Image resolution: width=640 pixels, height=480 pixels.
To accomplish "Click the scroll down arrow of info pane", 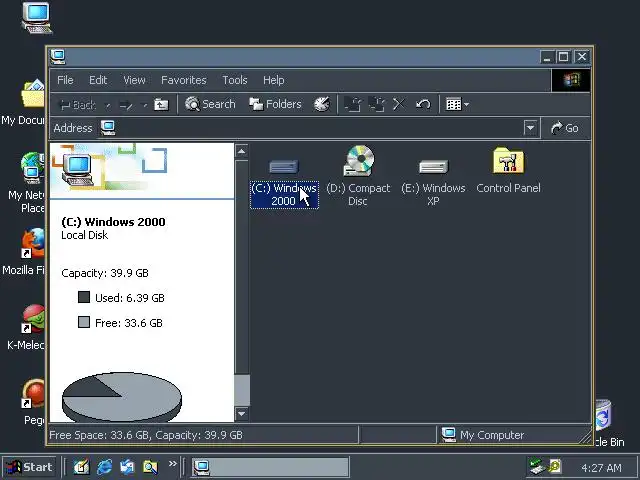I will [x=242, y=413].
